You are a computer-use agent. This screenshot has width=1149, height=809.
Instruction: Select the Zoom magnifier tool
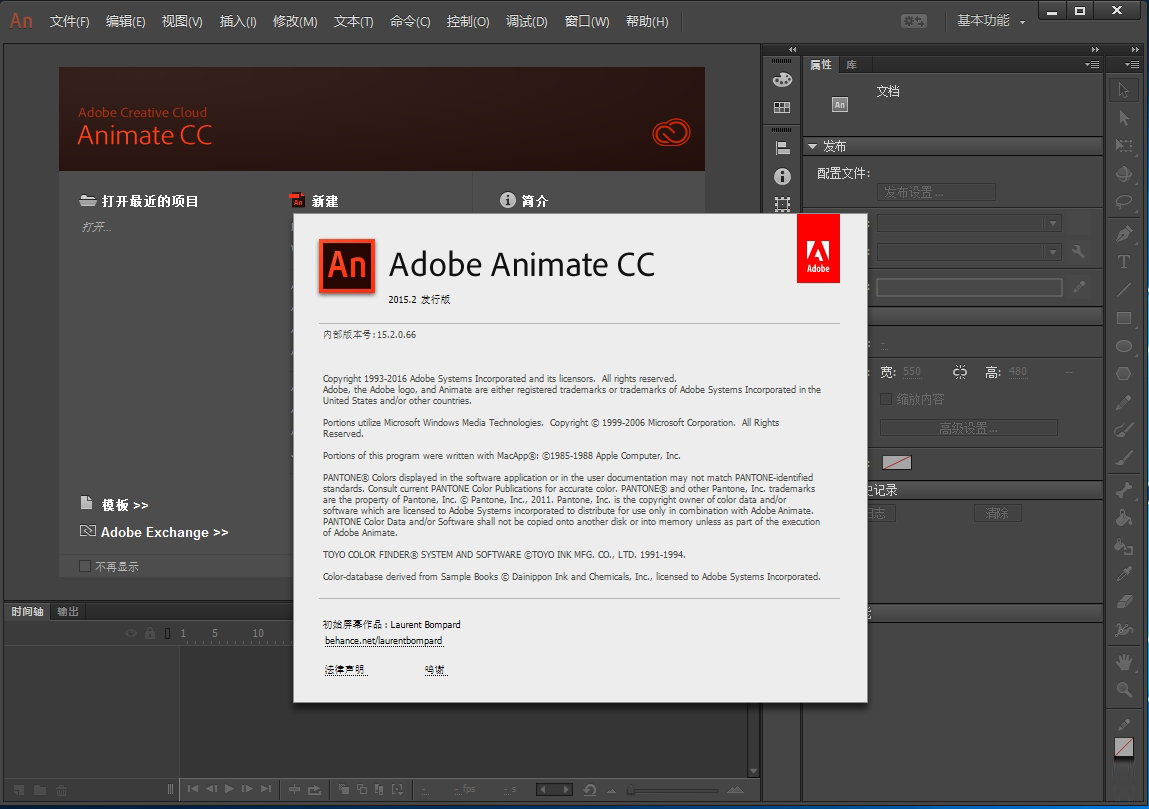point(1123,690)
